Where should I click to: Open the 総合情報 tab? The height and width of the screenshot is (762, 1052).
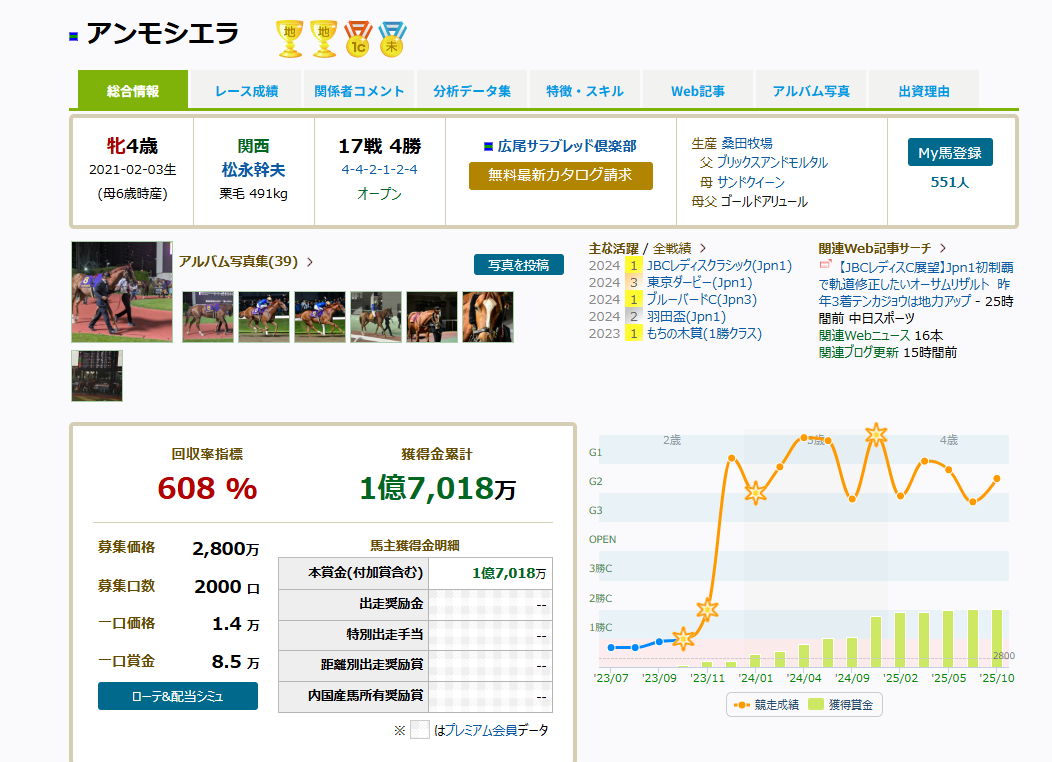[x=133, y=90]
